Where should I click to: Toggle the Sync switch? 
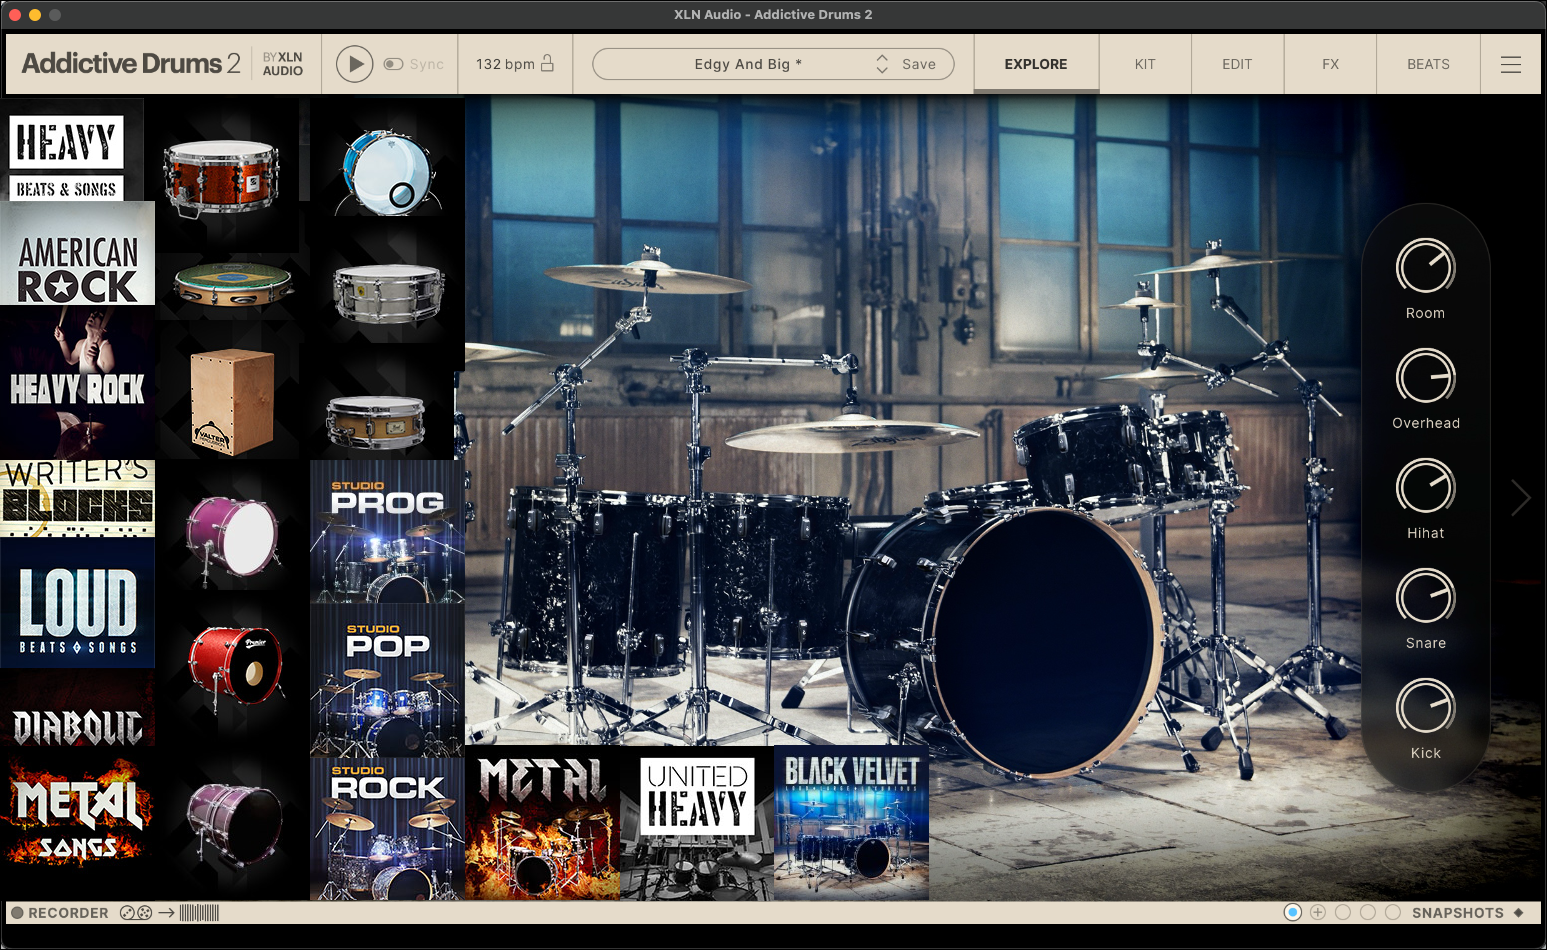[x=393, y=64]
